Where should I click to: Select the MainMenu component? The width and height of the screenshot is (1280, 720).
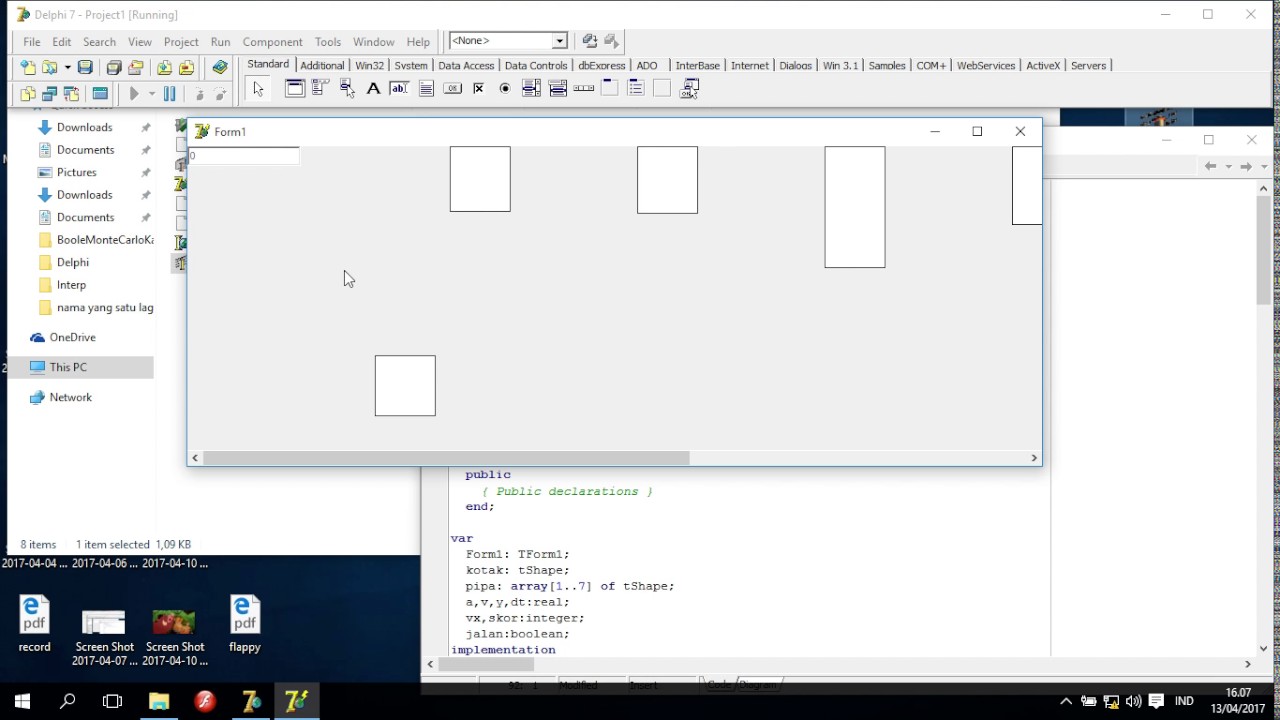click(x=320, y=89)
